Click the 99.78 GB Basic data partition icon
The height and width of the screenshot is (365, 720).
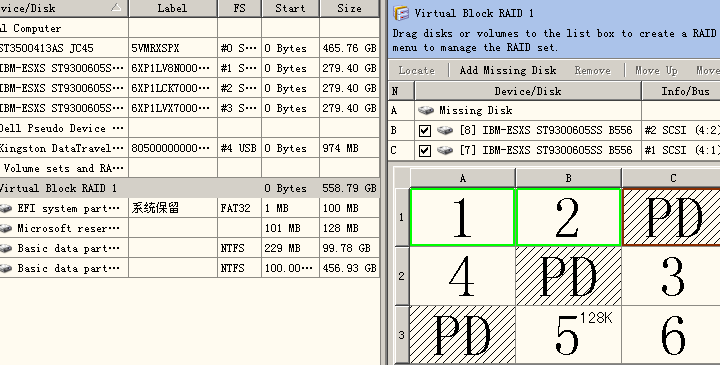coord(6,248)
